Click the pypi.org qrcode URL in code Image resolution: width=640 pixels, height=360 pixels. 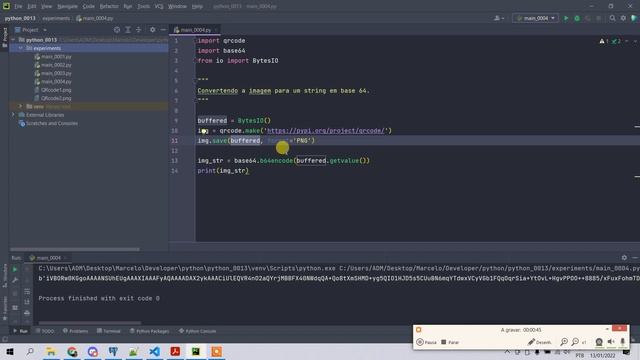pos(326,131)
